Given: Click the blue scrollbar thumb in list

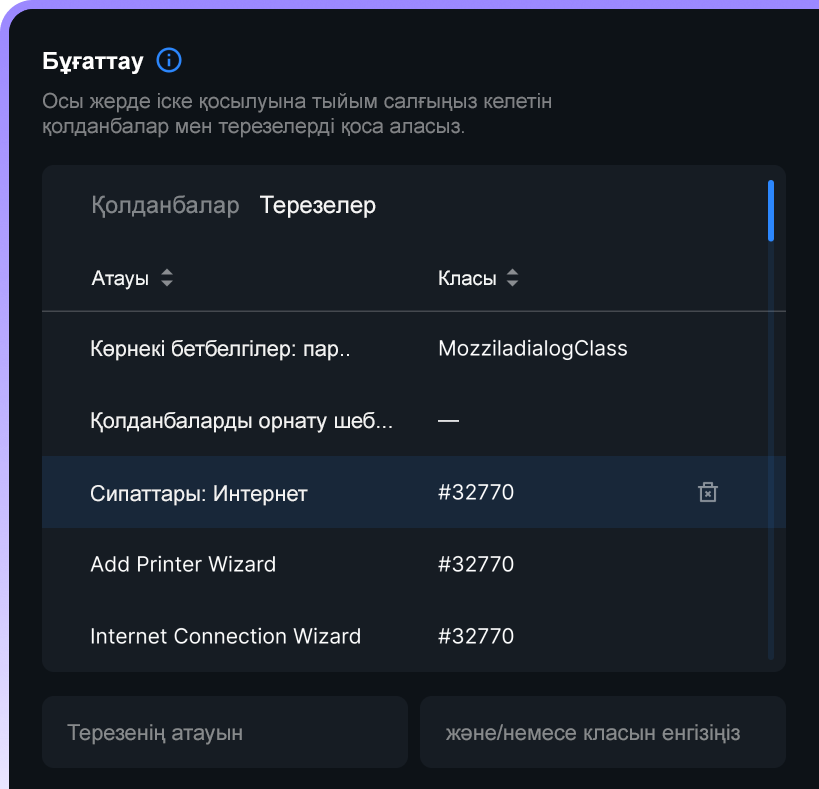Looking at the screenshot, I should point(771,211).
